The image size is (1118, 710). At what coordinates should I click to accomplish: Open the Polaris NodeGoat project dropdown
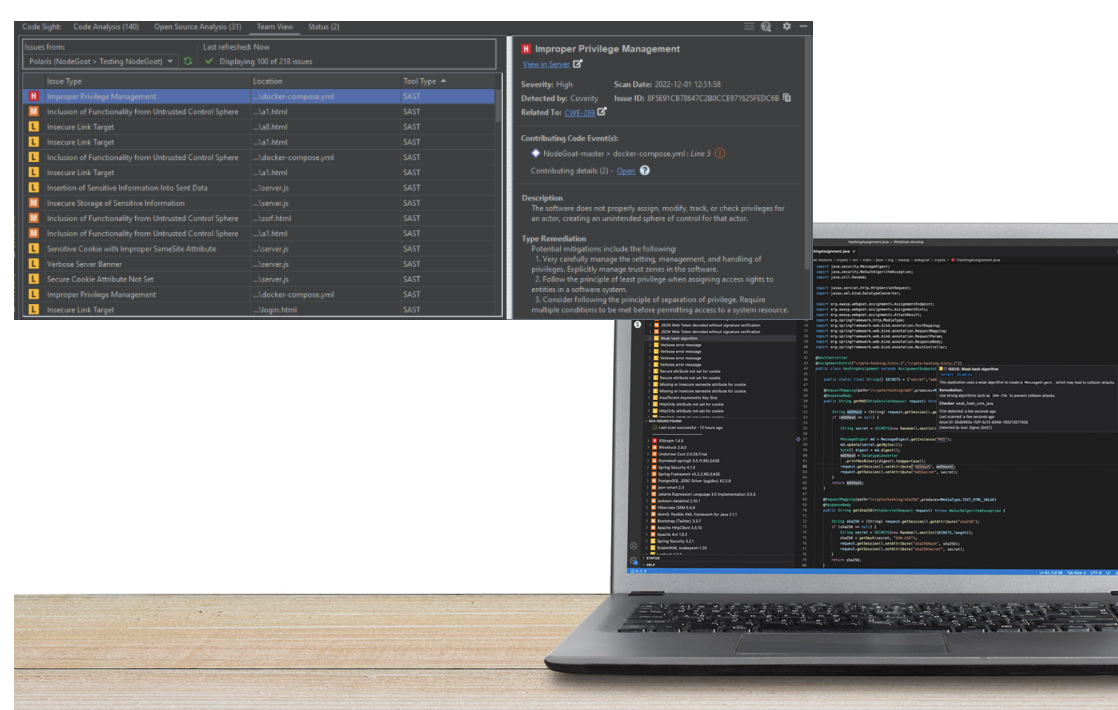tap(101, 61)
